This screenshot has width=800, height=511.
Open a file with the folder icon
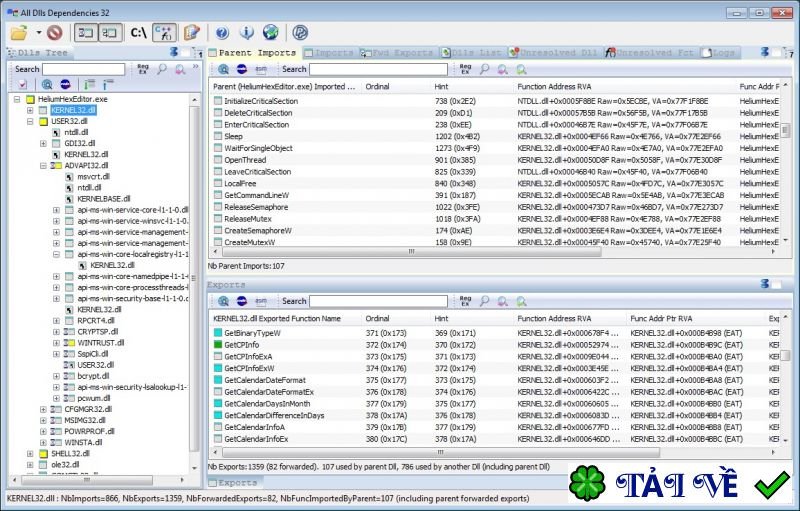[x=19, y=33]
